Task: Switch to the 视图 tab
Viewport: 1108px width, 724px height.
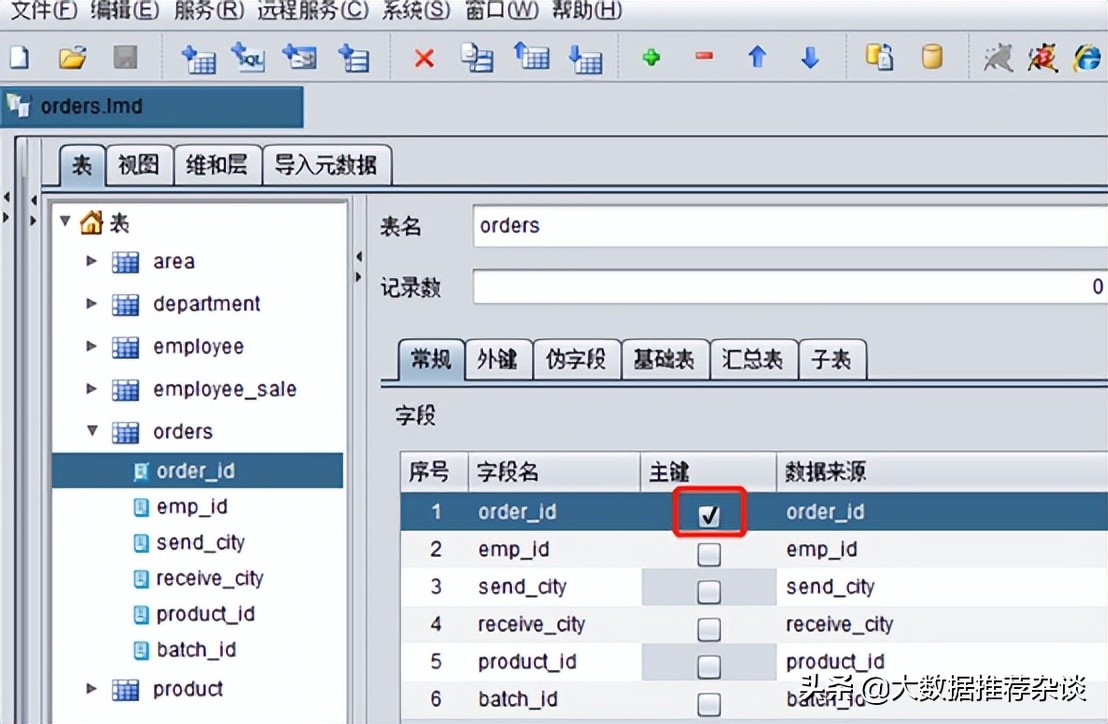Action: coord(139,165)
